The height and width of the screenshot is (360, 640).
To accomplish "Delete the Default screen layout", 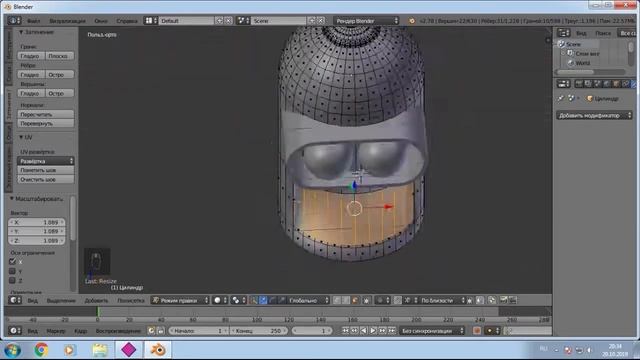I will (x=228, y=20).
